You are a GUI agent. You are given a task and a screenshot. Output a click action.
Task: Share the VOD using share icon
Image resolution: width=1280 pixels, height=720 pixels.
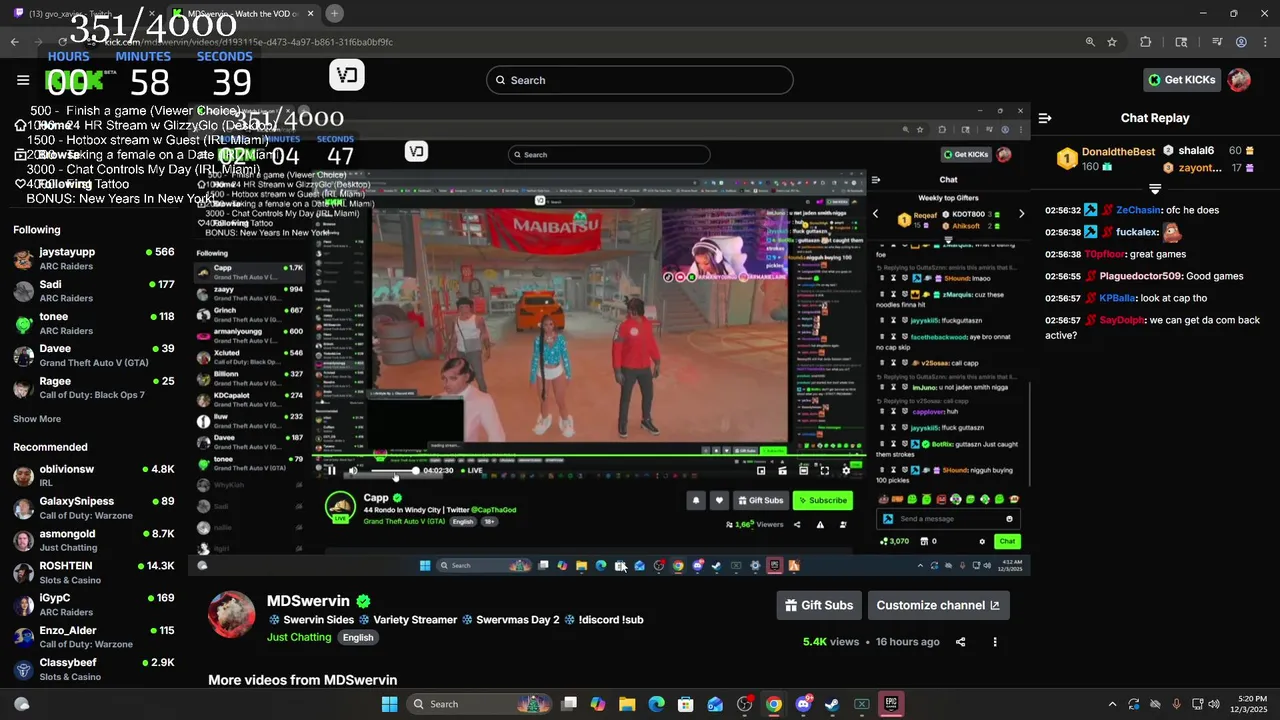(x=960, y=642)
